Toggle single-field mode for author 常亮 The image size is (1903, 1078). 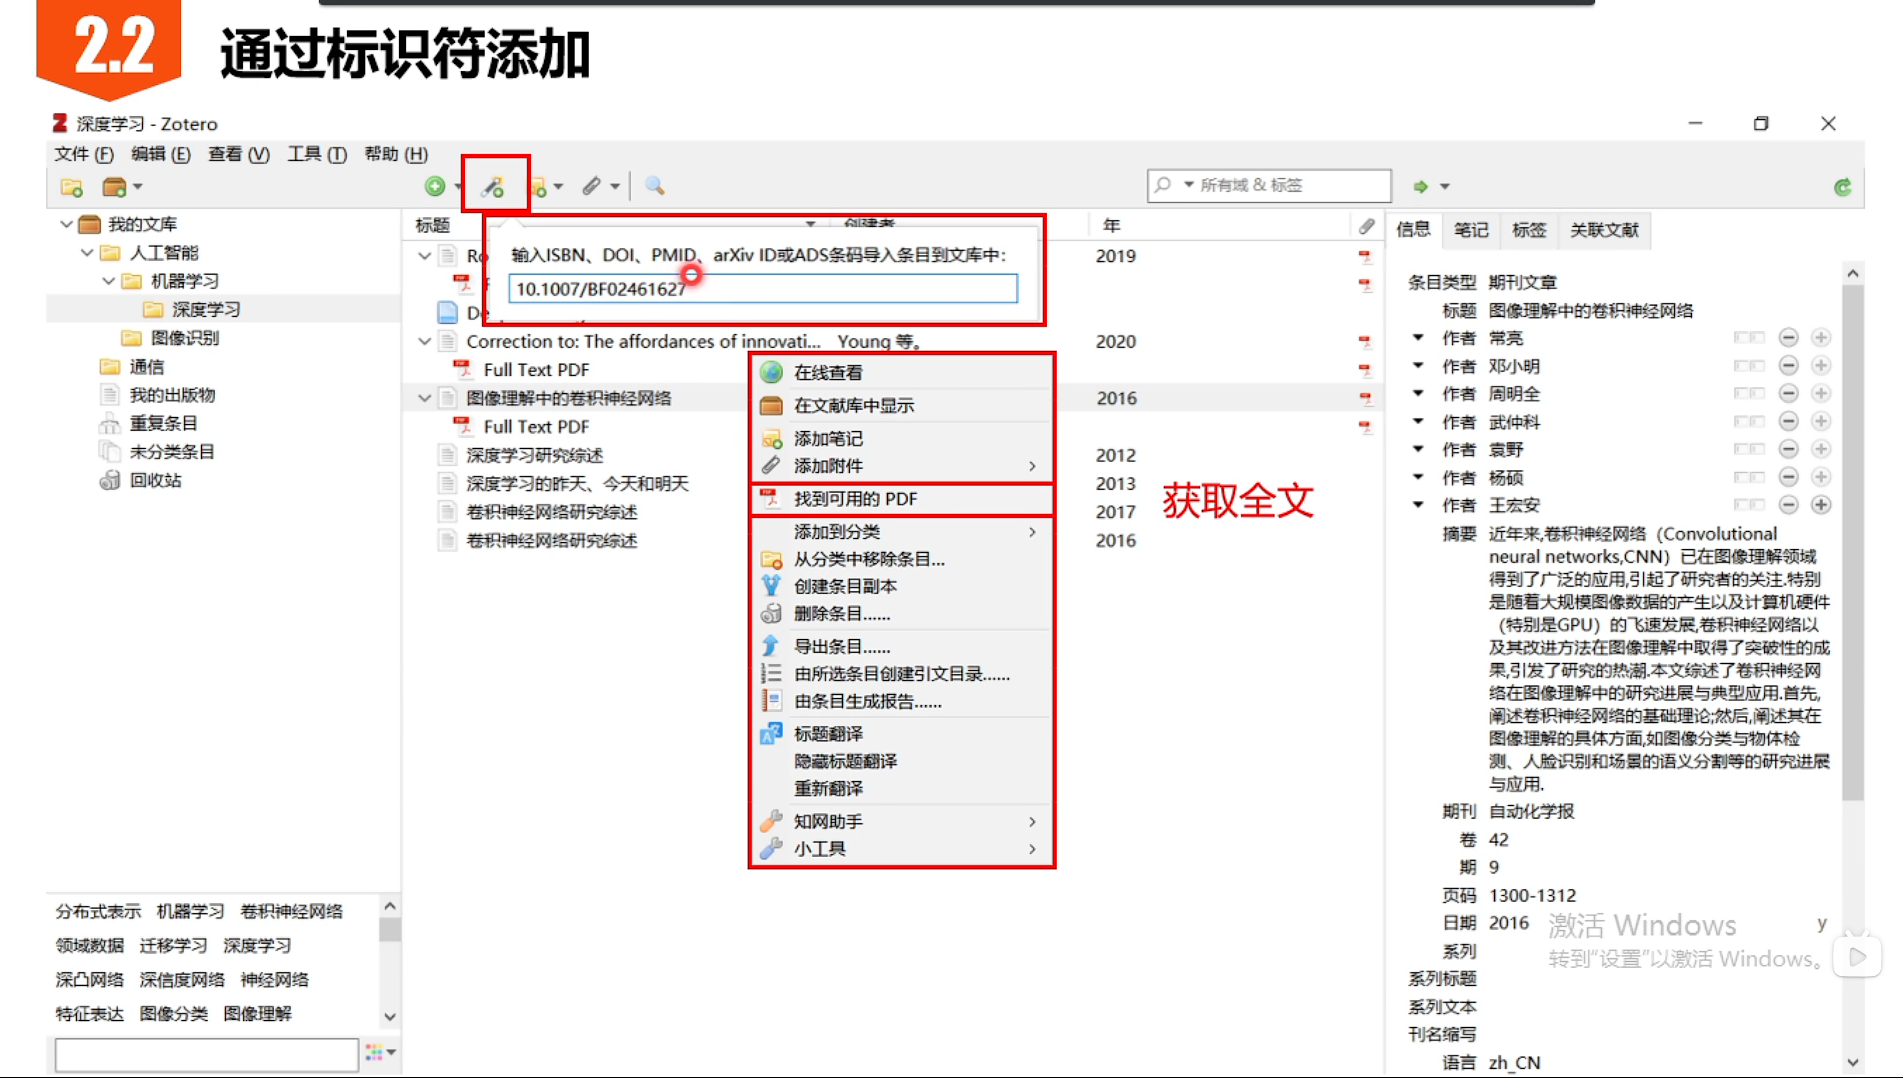tap(1750, 337)
